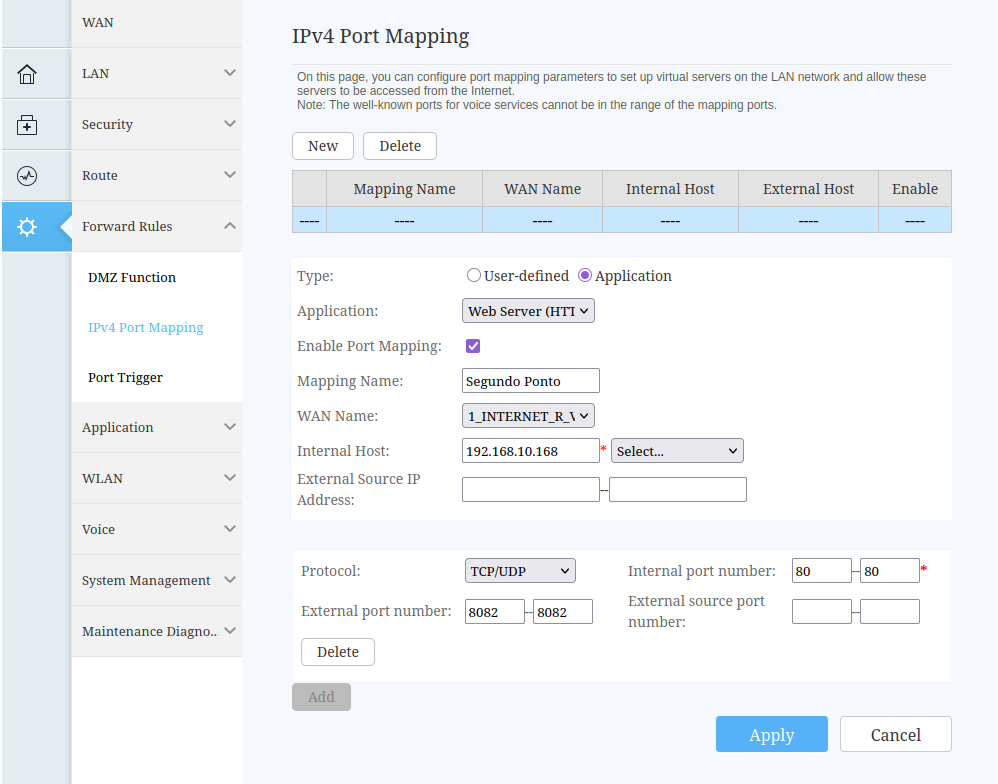The width and height of the screenshot is (998, 784).
Task: Click the New mapping button
Action: 323,146
